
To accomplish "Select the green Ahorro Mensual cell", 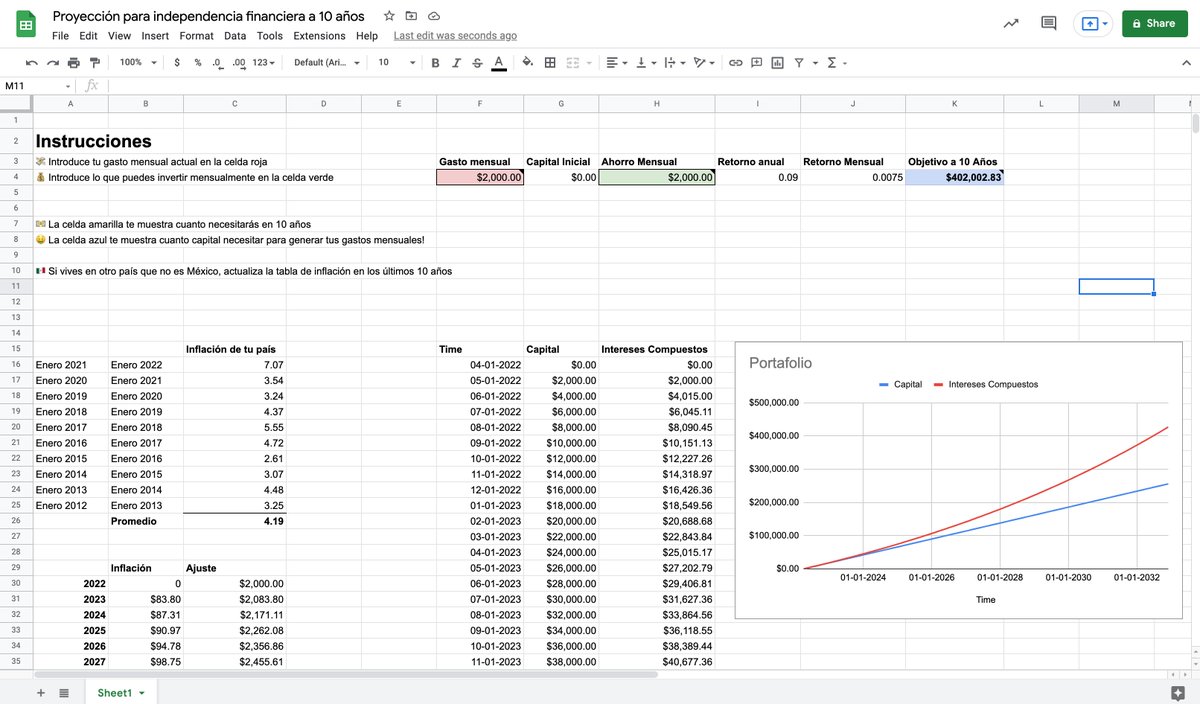I will (x=657, y=177).
